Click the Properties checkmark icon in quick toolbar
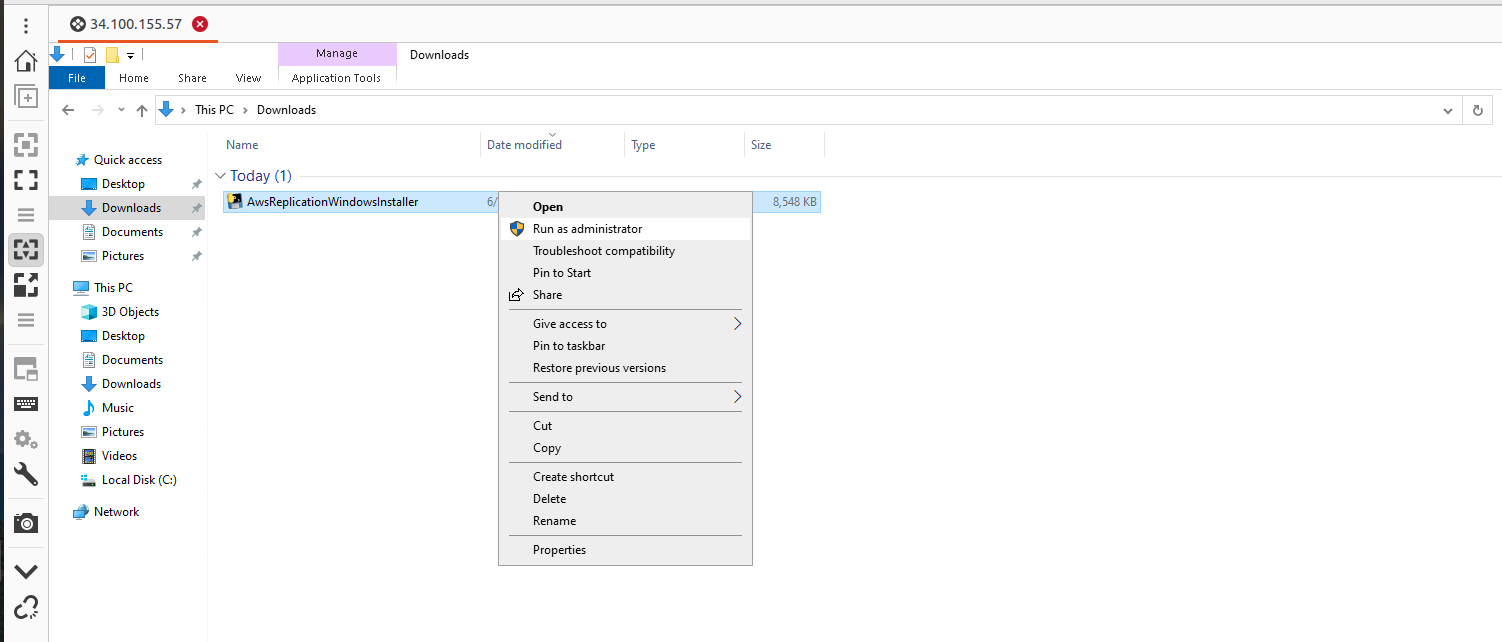Viewport: 1502px width, 642px height. [x=90, y=55]
